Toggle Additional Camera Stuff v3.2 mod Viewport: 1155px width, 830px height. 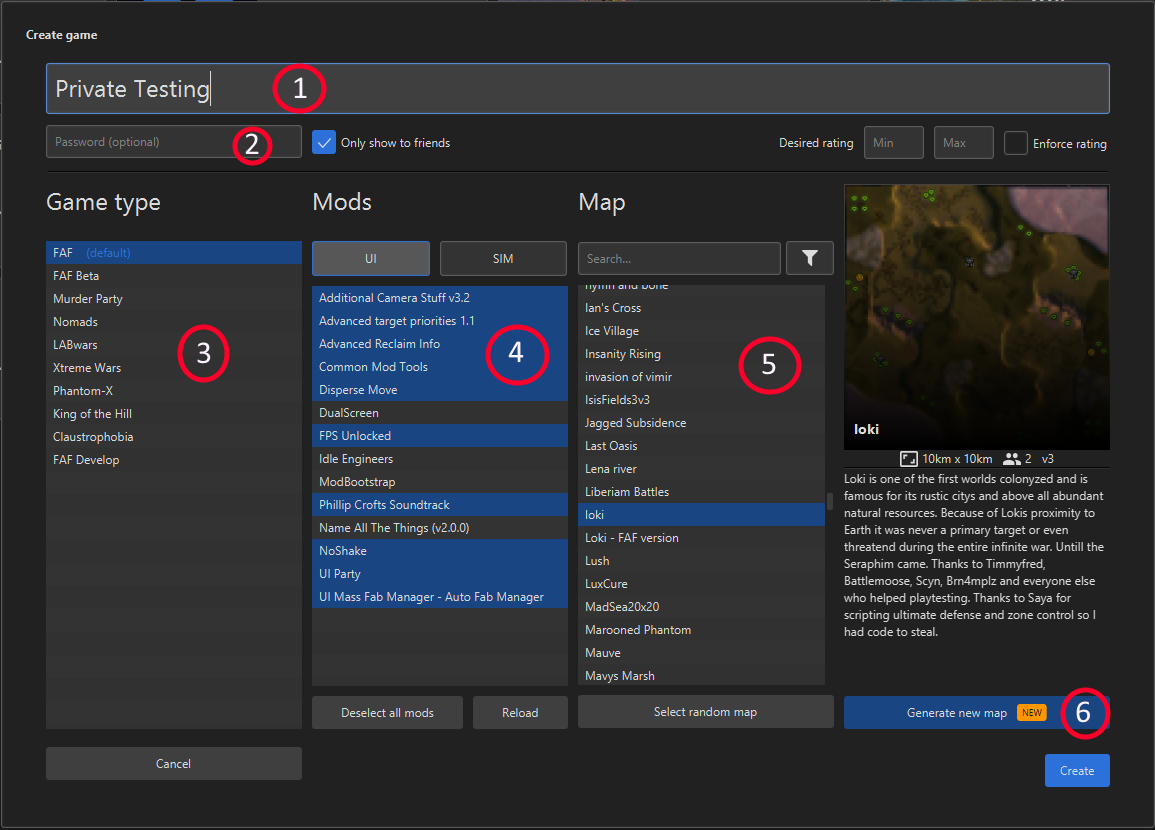440,298
